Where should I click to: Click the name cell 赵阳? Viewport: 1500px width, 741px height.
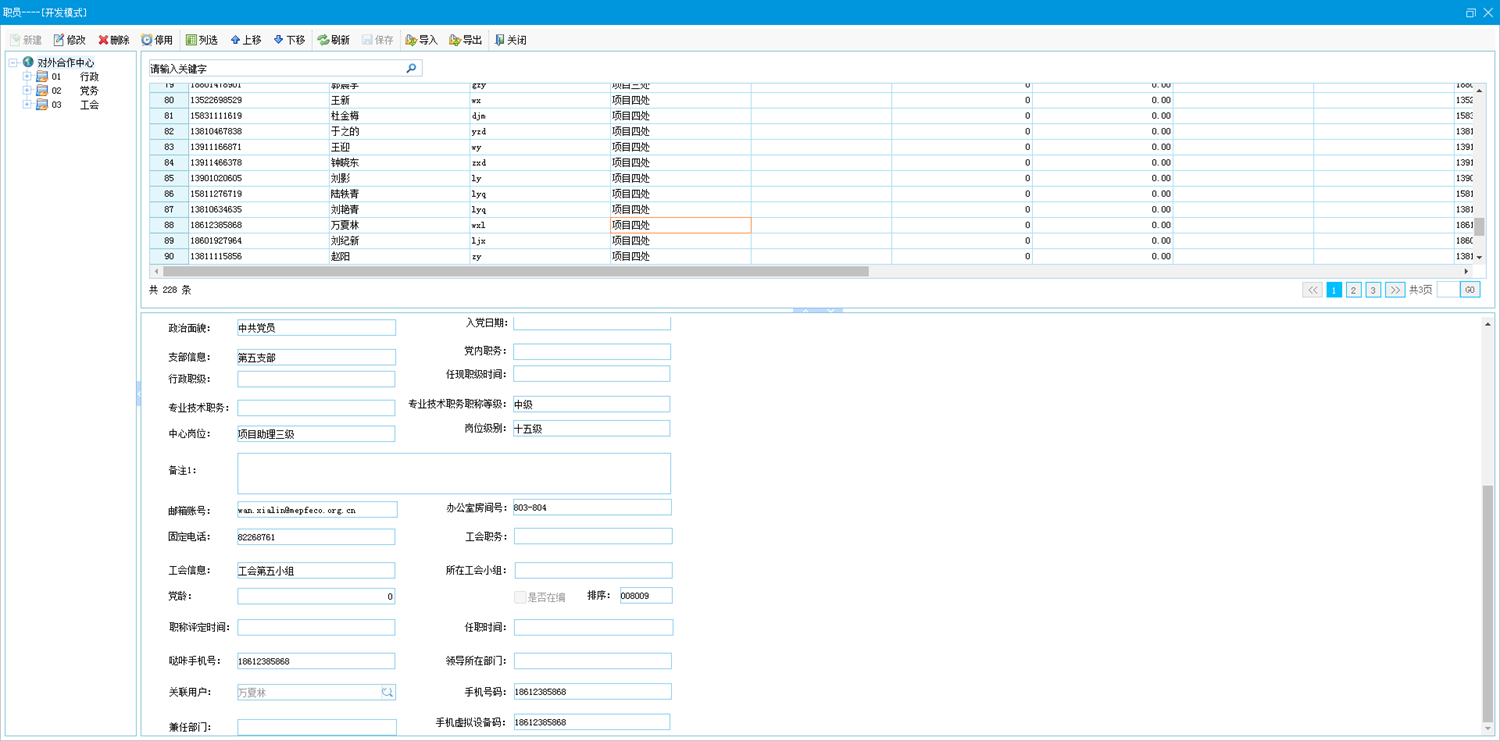[x=399, y=256]
